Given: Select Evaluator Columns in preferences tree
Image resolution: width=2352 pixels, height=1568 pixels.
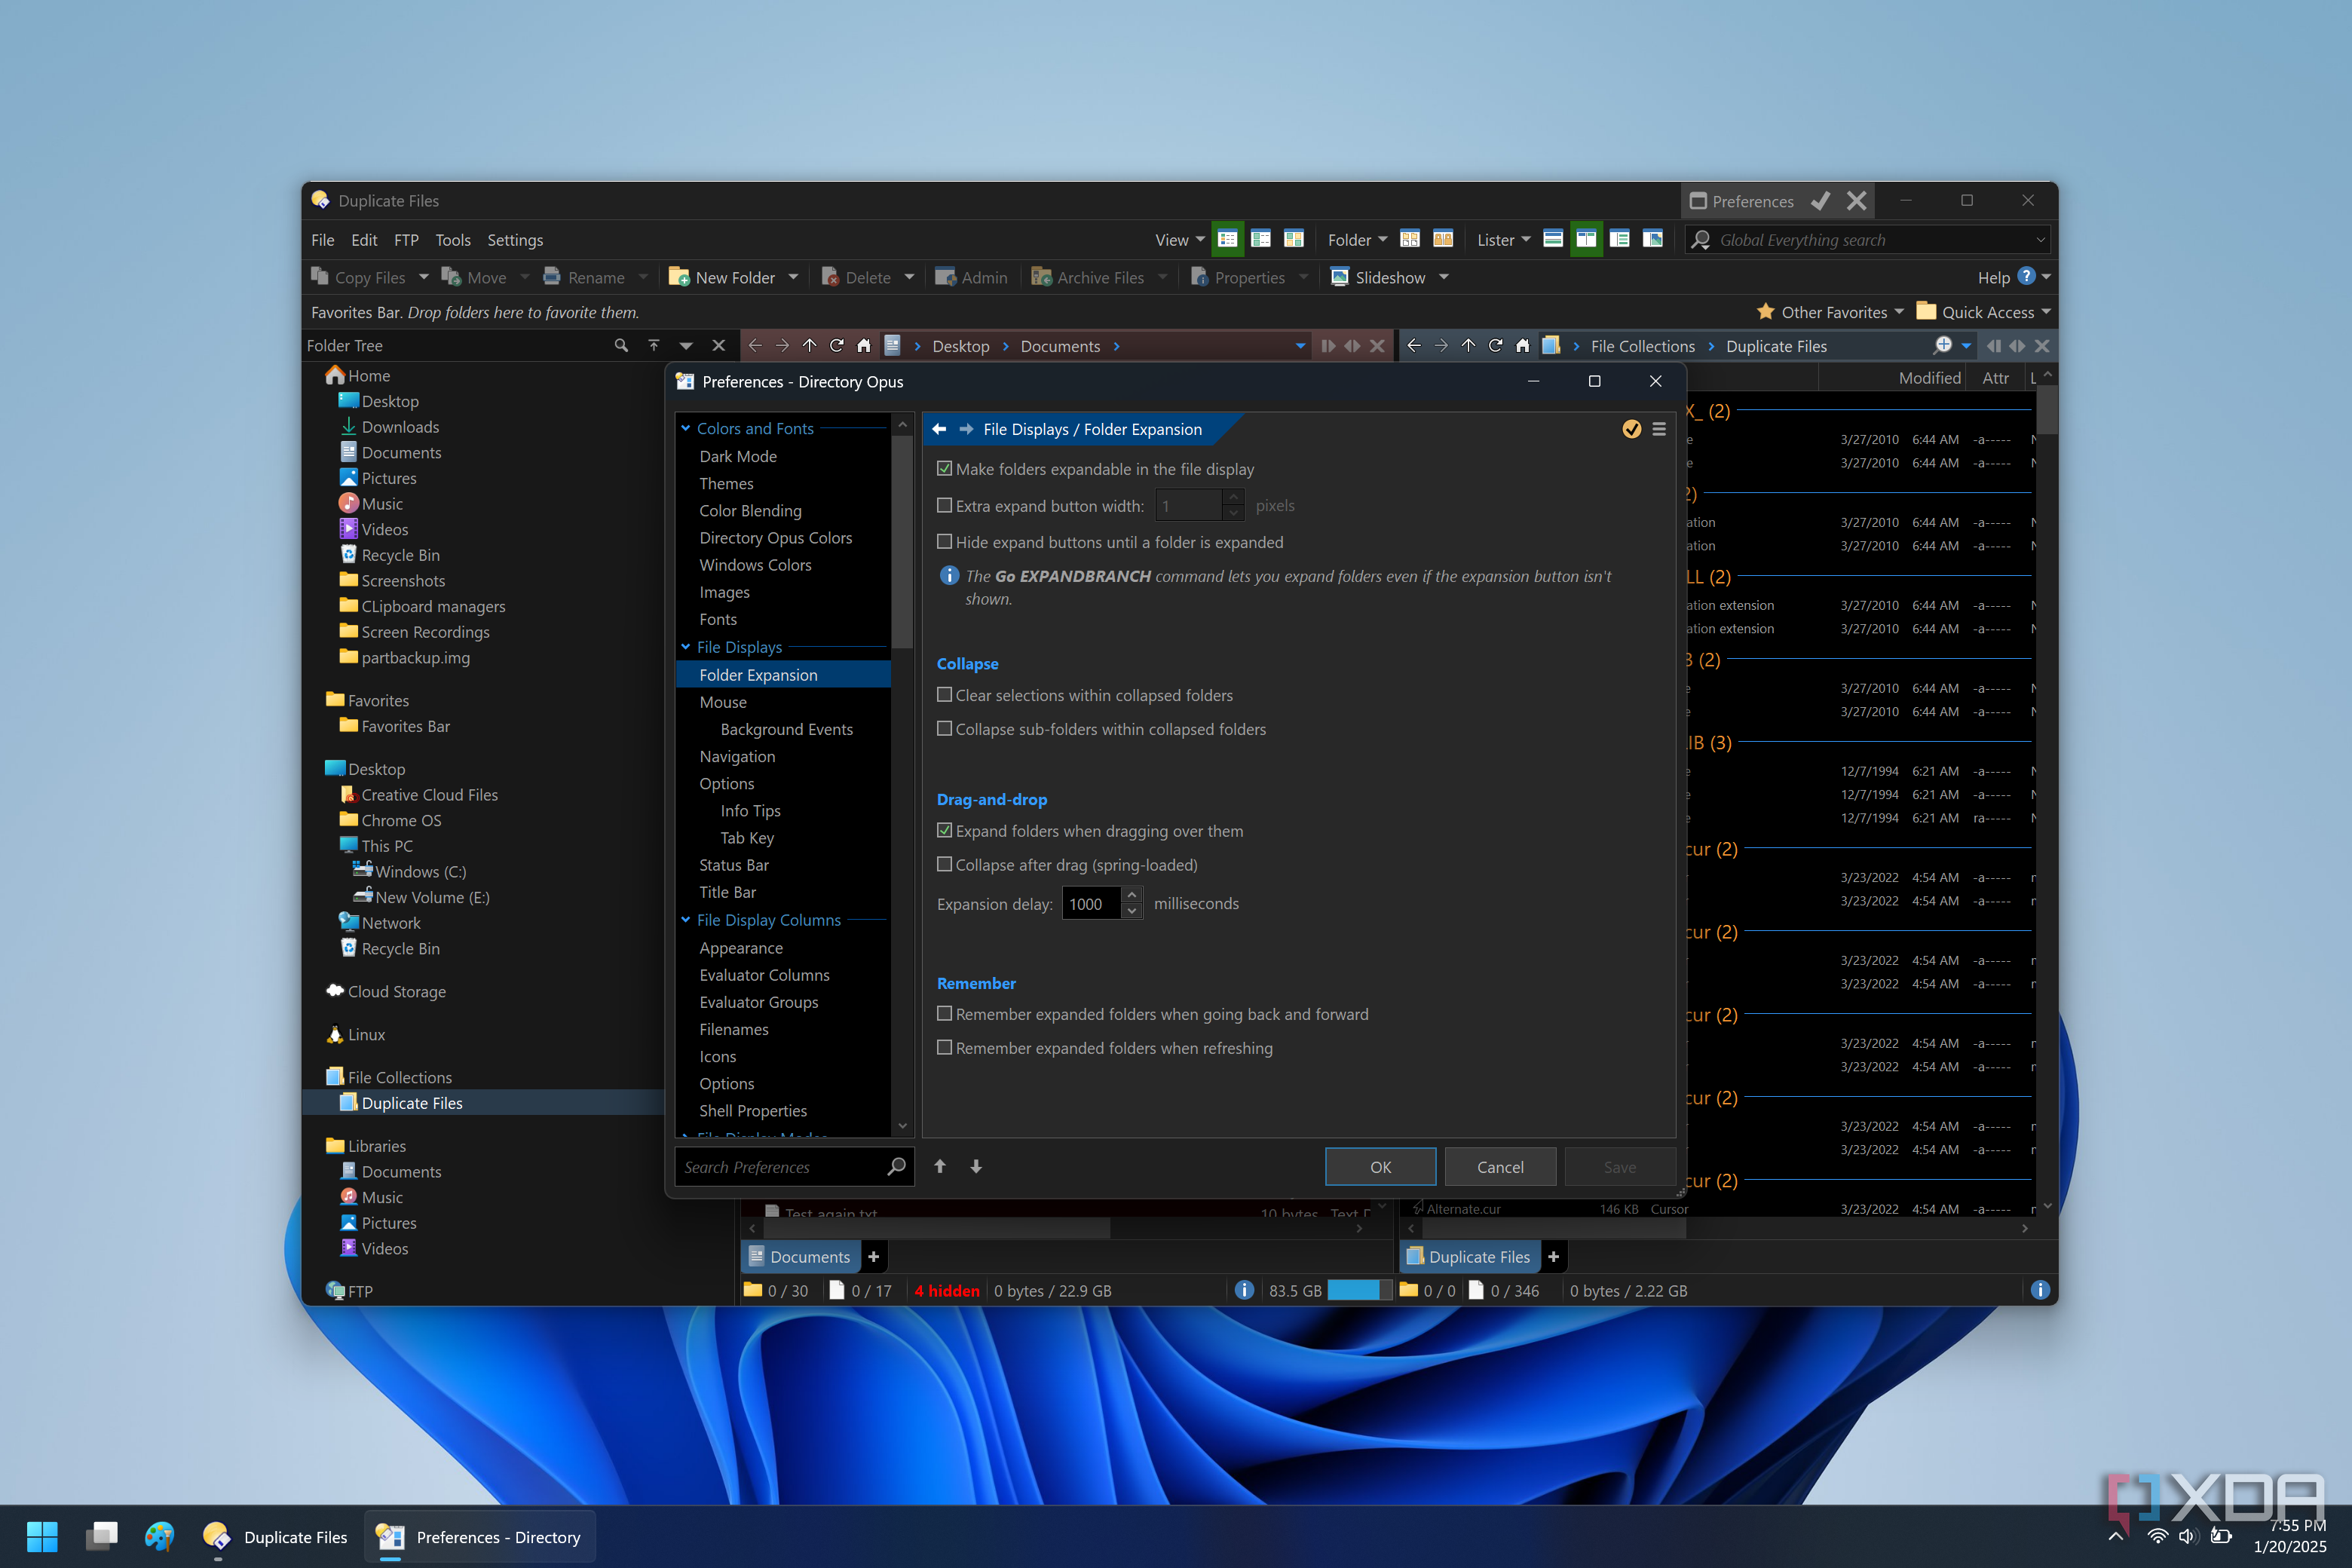Looking at the screenshot, I should click(x=764, y=975).
